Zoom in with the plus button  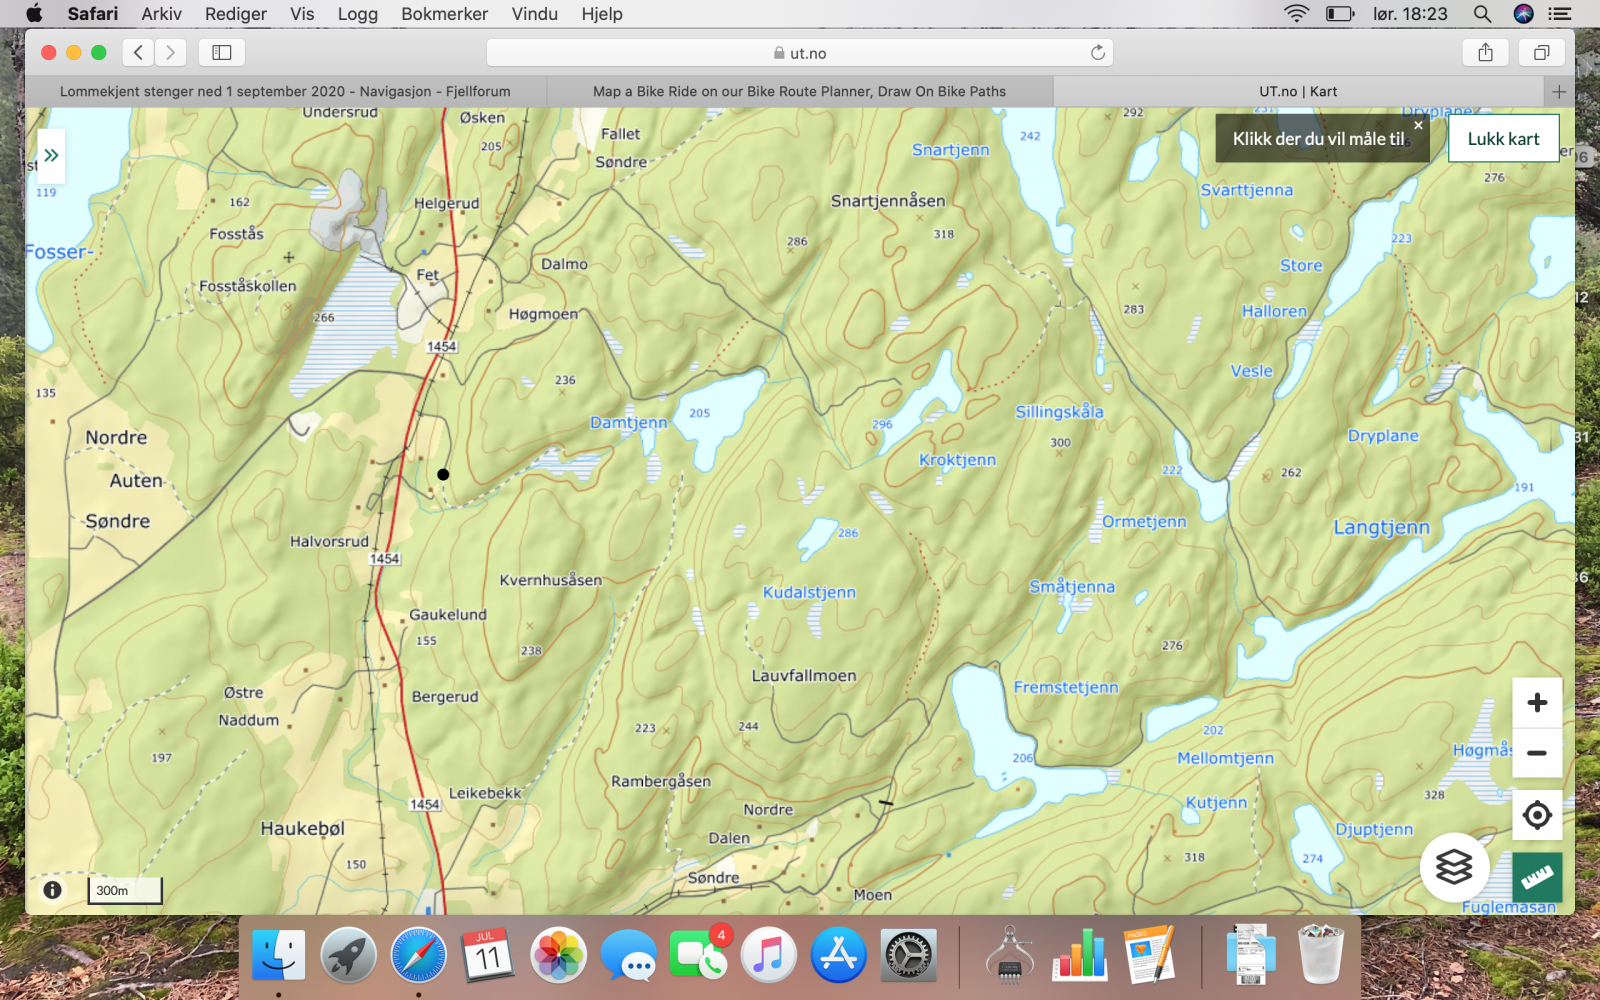[x=1537, y=703]
